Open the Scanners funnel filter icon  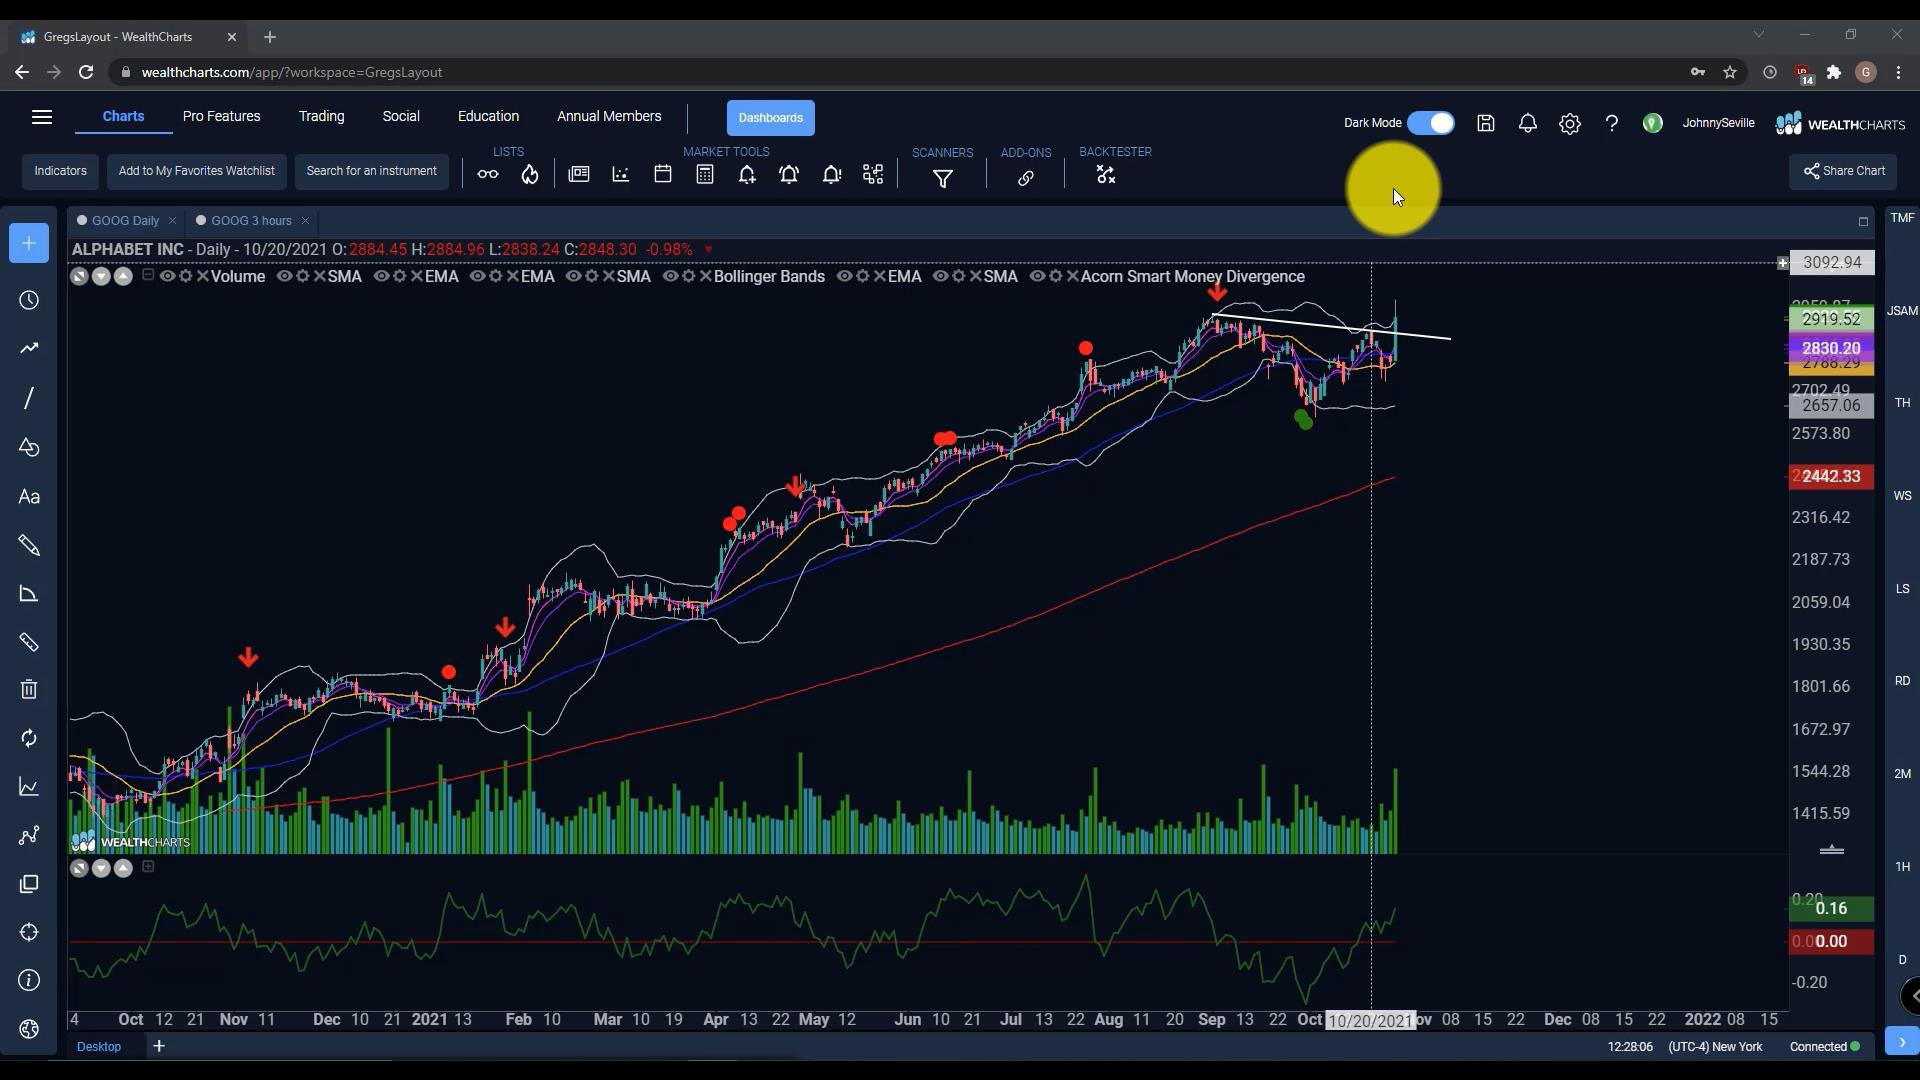click(x=943, y=179)
